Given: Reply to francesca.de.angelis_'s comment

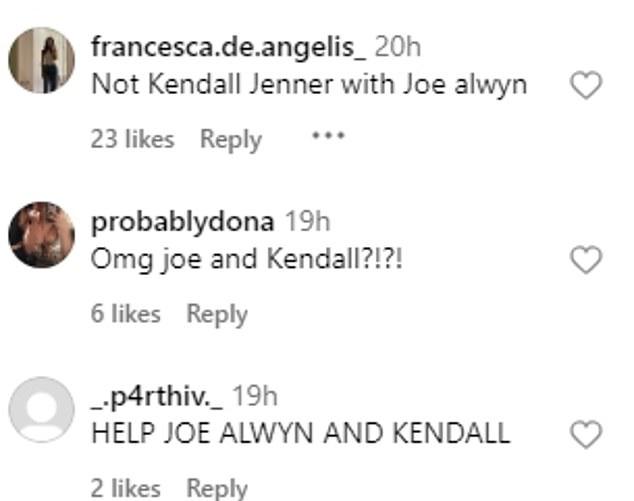Looking at the screenshot, I should pyautogui.click(x=231, y=139).
